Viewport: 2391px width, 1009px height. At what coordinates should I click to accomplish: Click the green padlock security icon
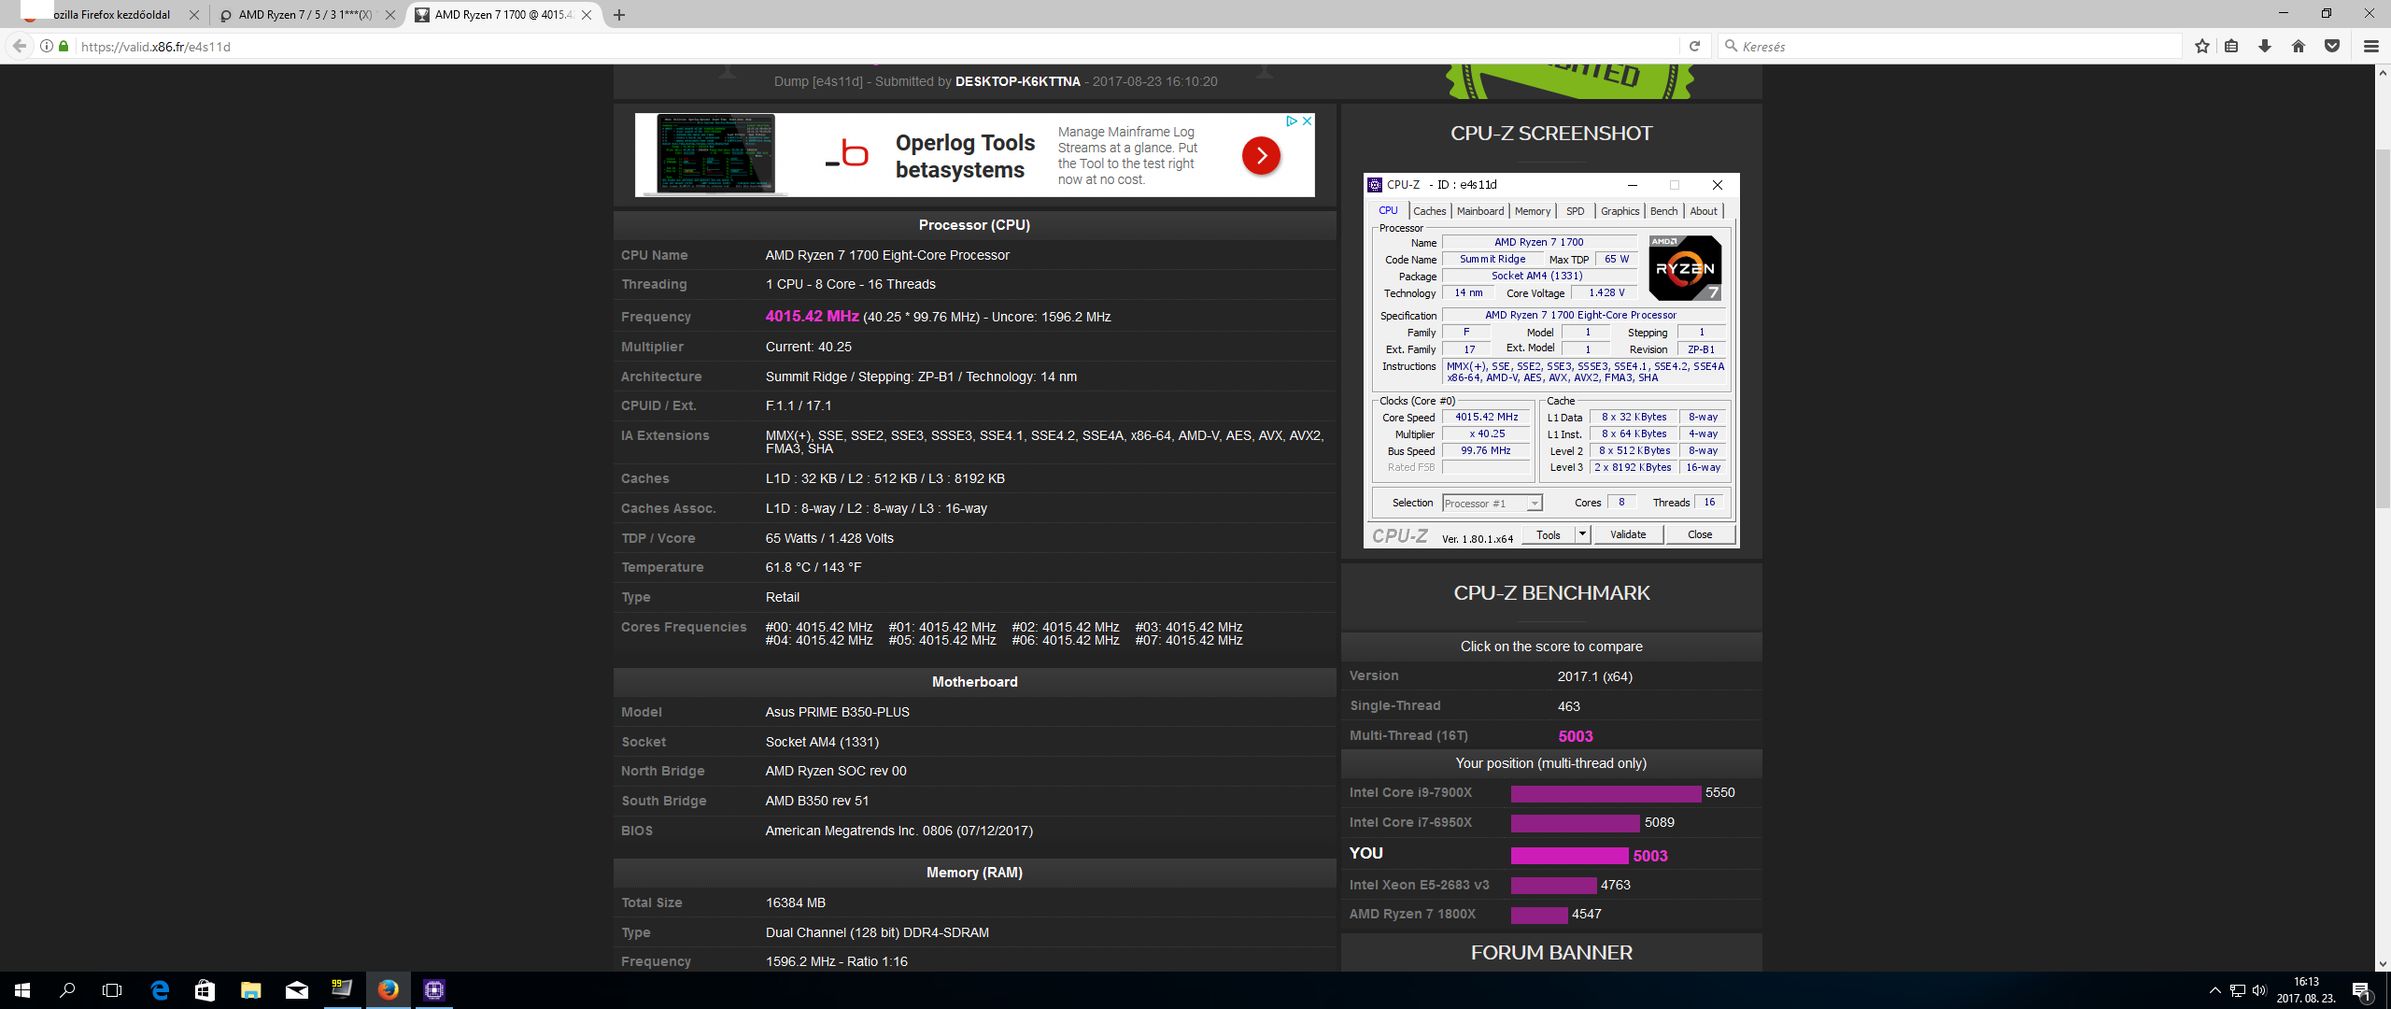click(64, 46)
